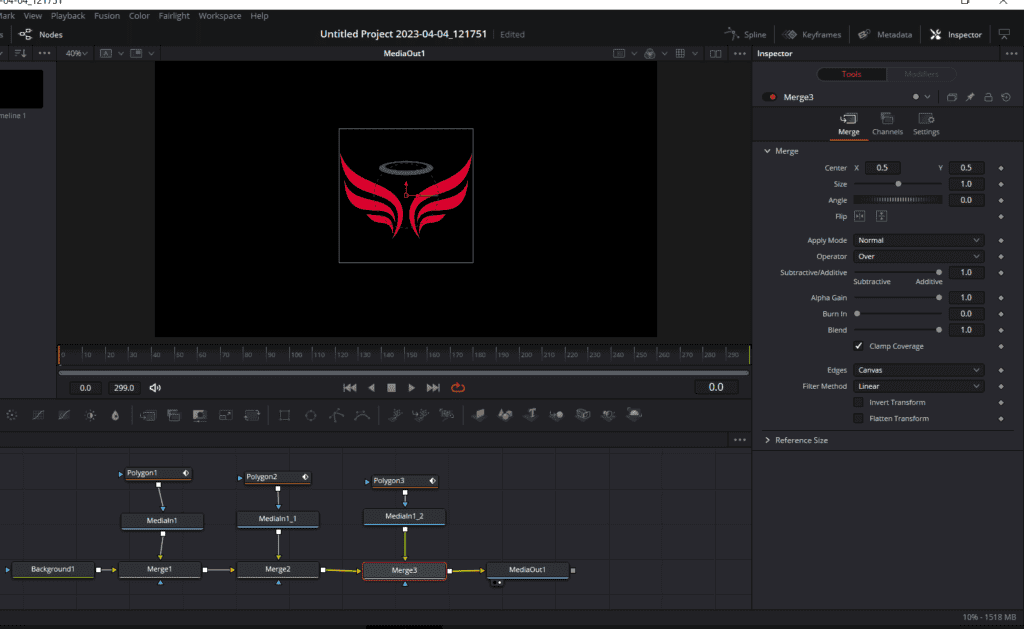Add a Rectangle mask from toolbar
1024x629 pixels.
(x=285, y=415)
